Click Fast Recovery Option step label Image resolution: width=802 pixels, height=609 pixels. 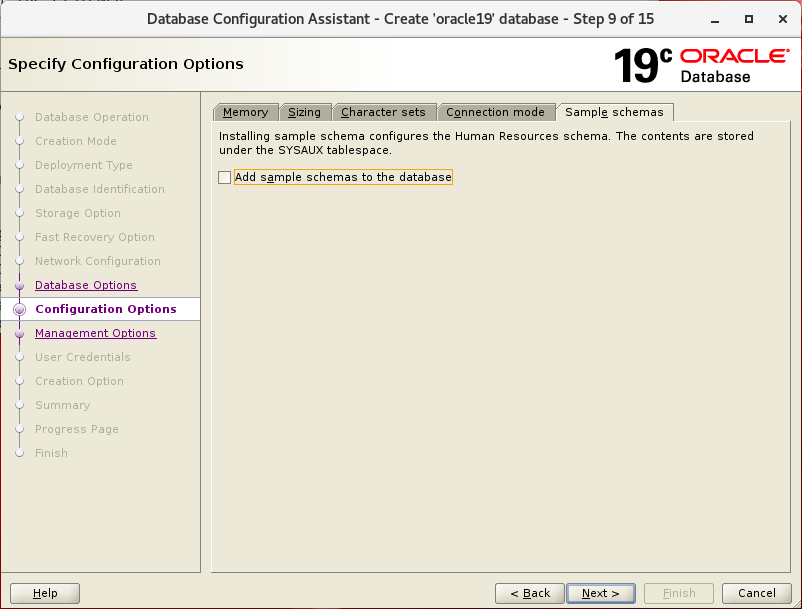click(x=95, y=237)
